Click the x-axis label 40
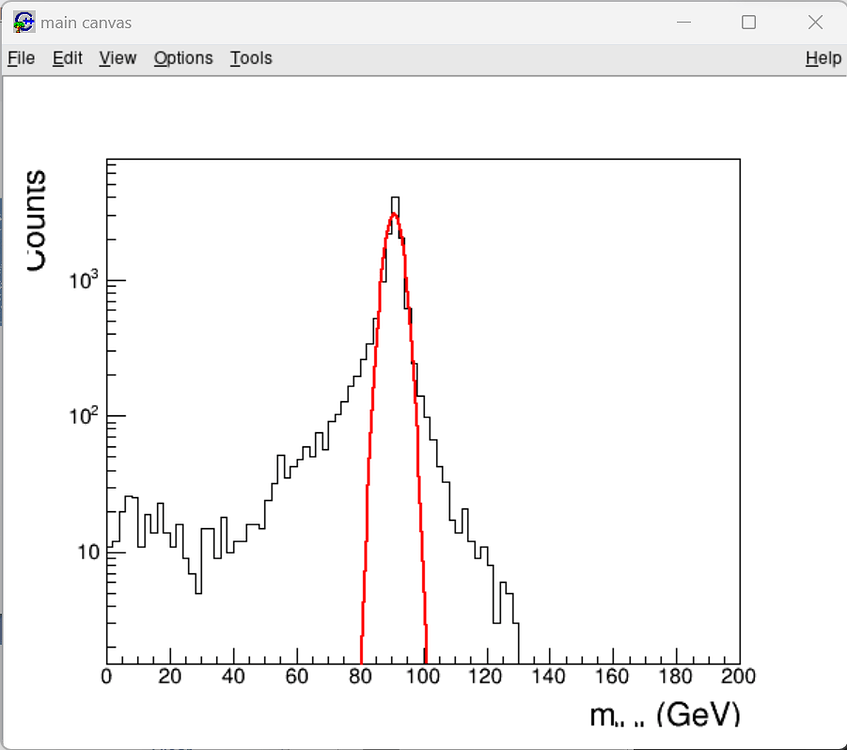Image resolution: width=847 pixels, height=750 pixels. pos(233,677)
